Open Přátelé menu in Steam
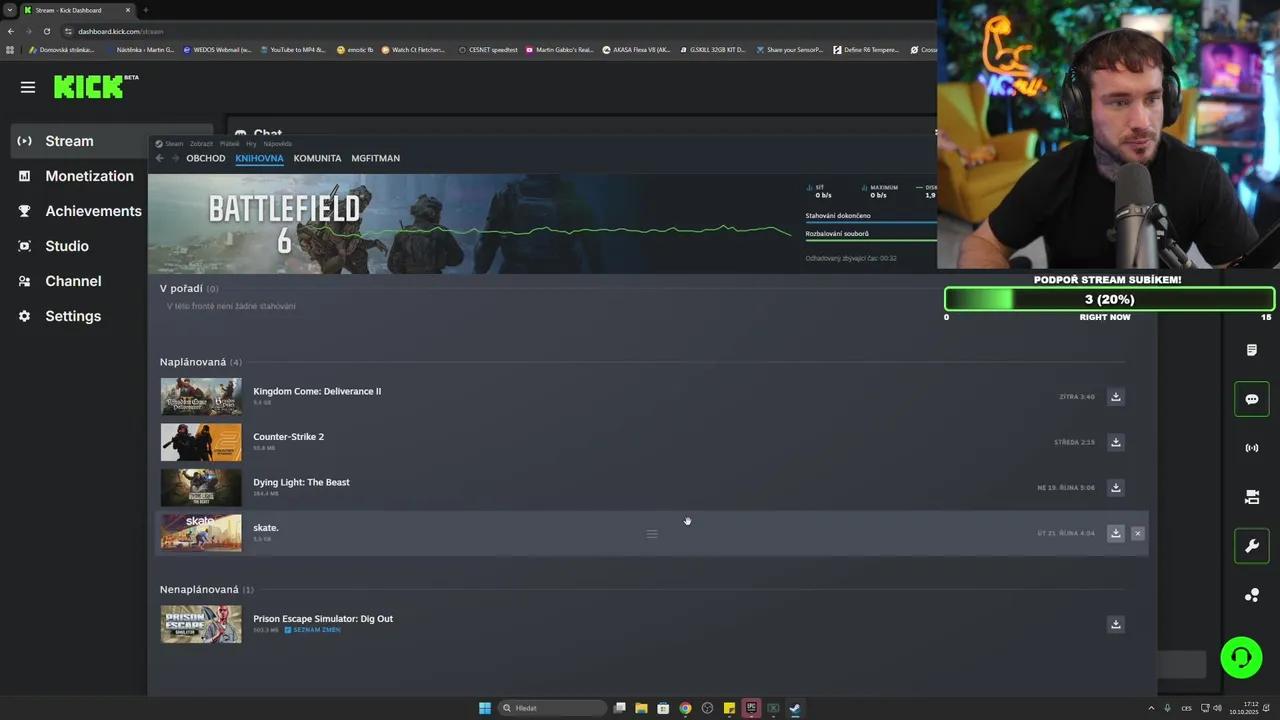The width and height of the screenshot is (1280, 720). (x=229, y=144)
